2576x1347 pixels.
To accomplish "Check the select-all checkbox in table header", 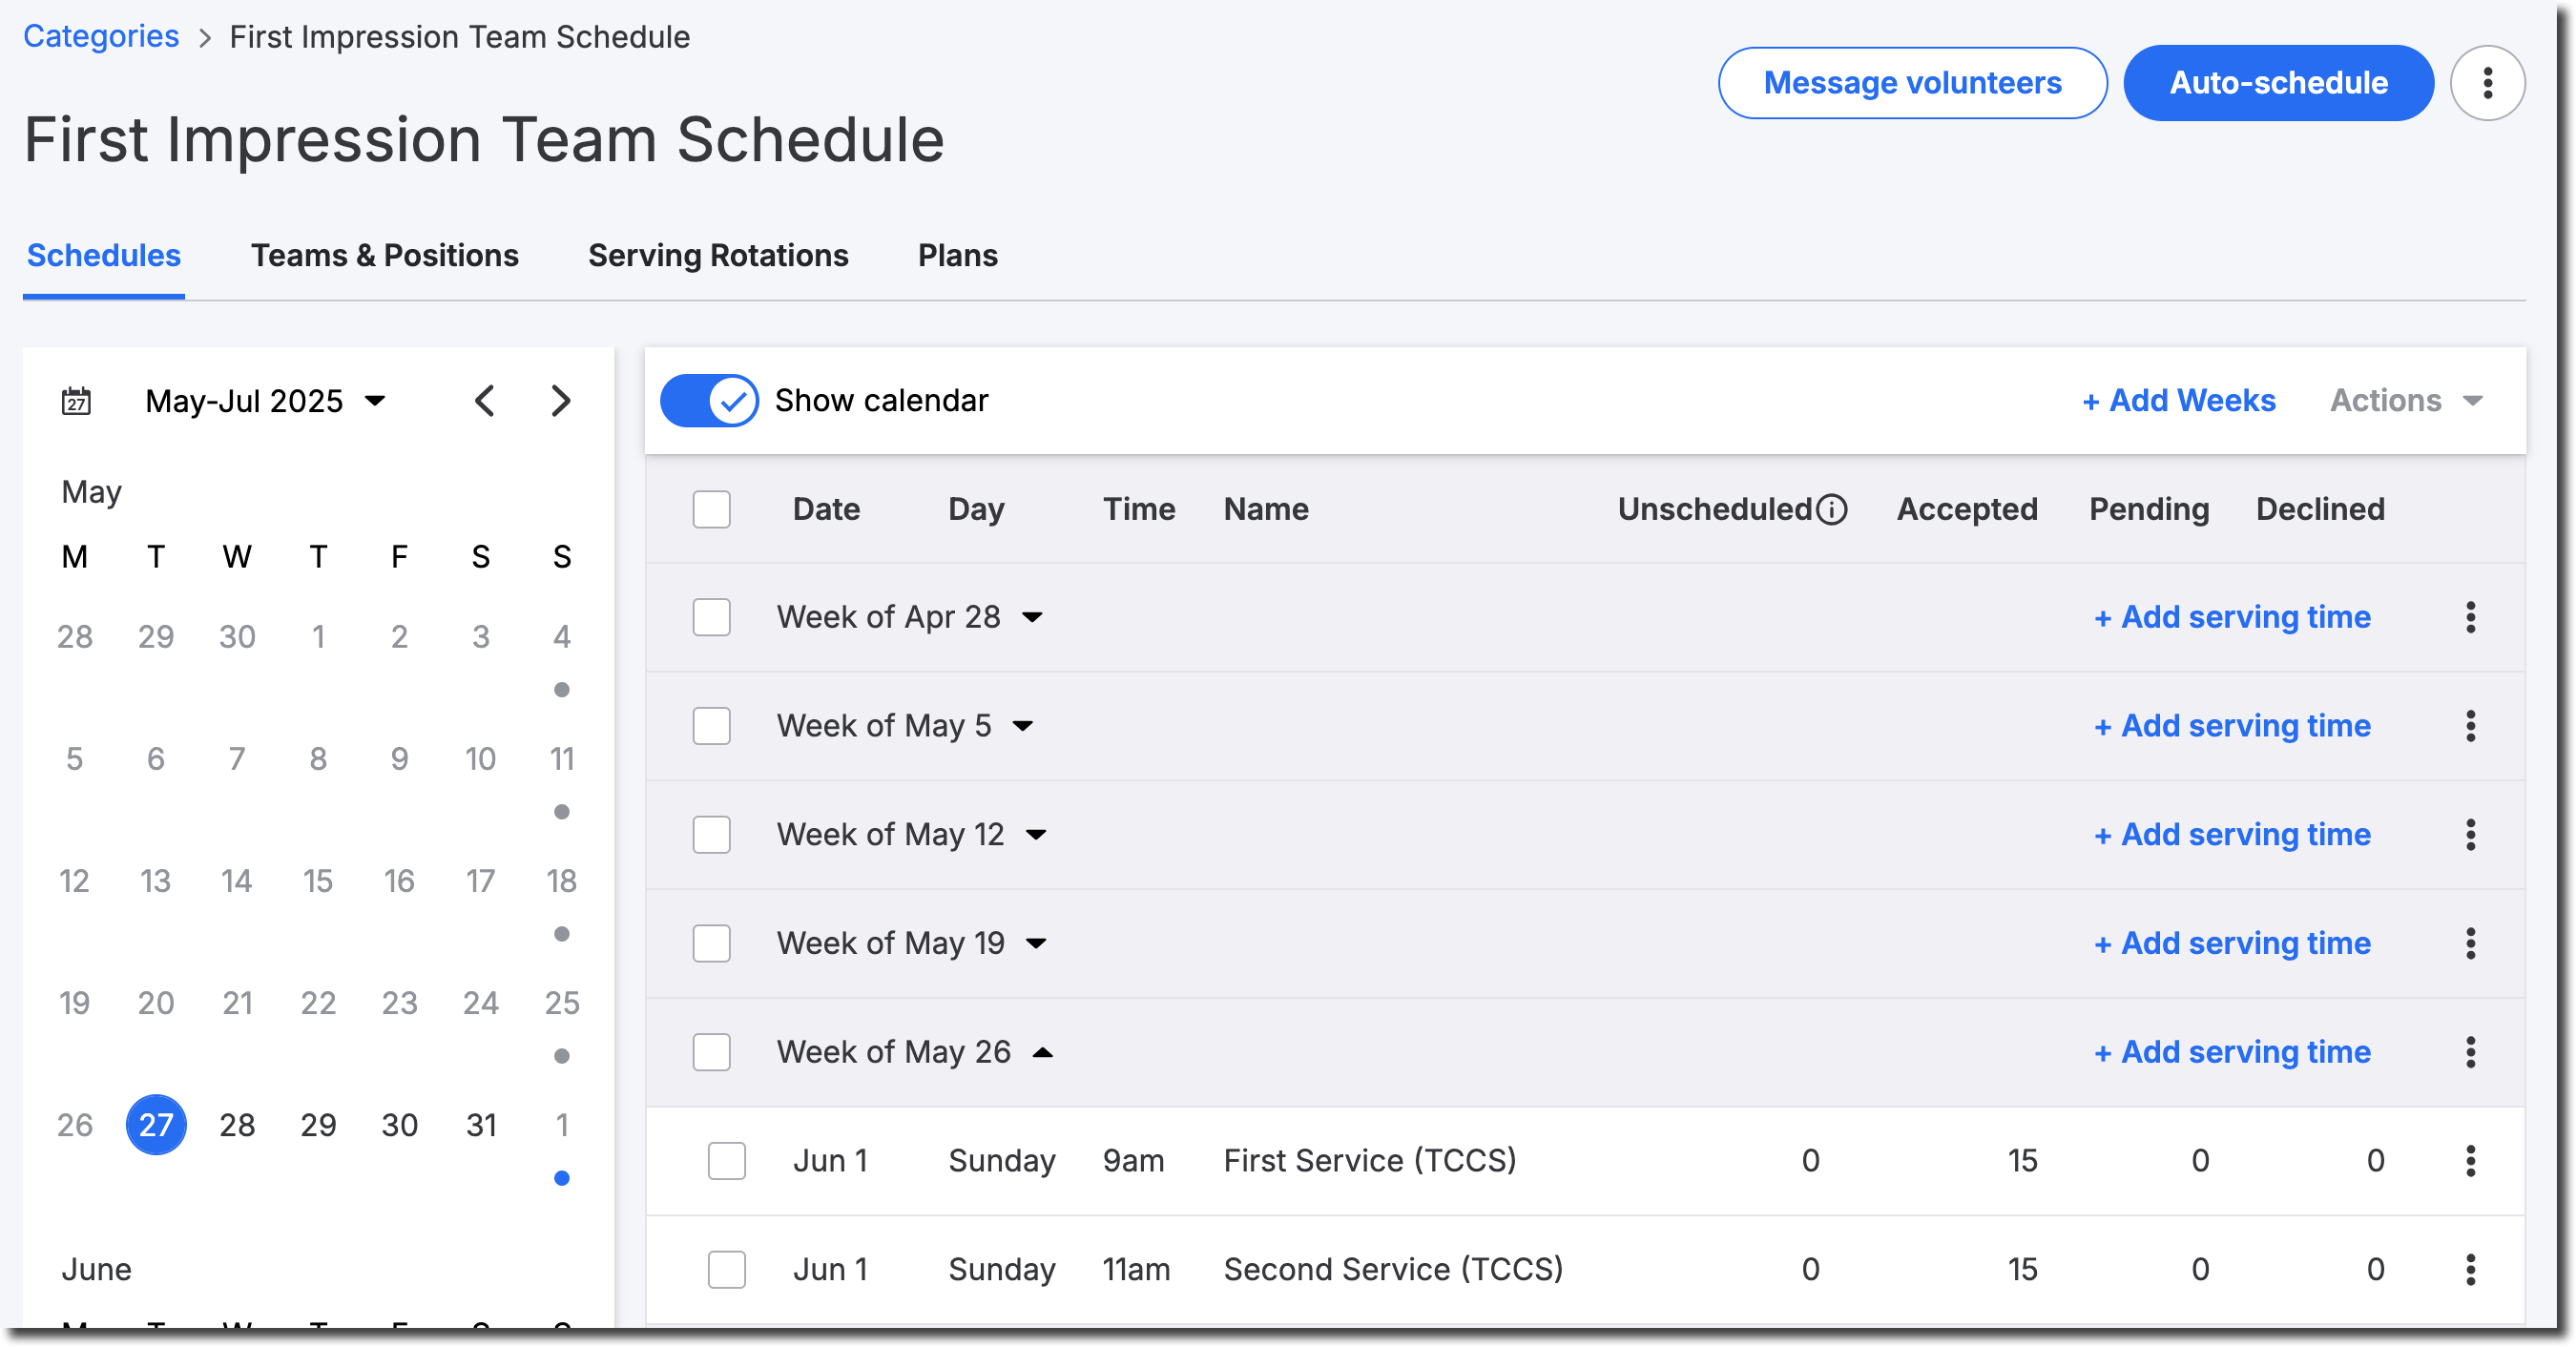I will 711,509.
